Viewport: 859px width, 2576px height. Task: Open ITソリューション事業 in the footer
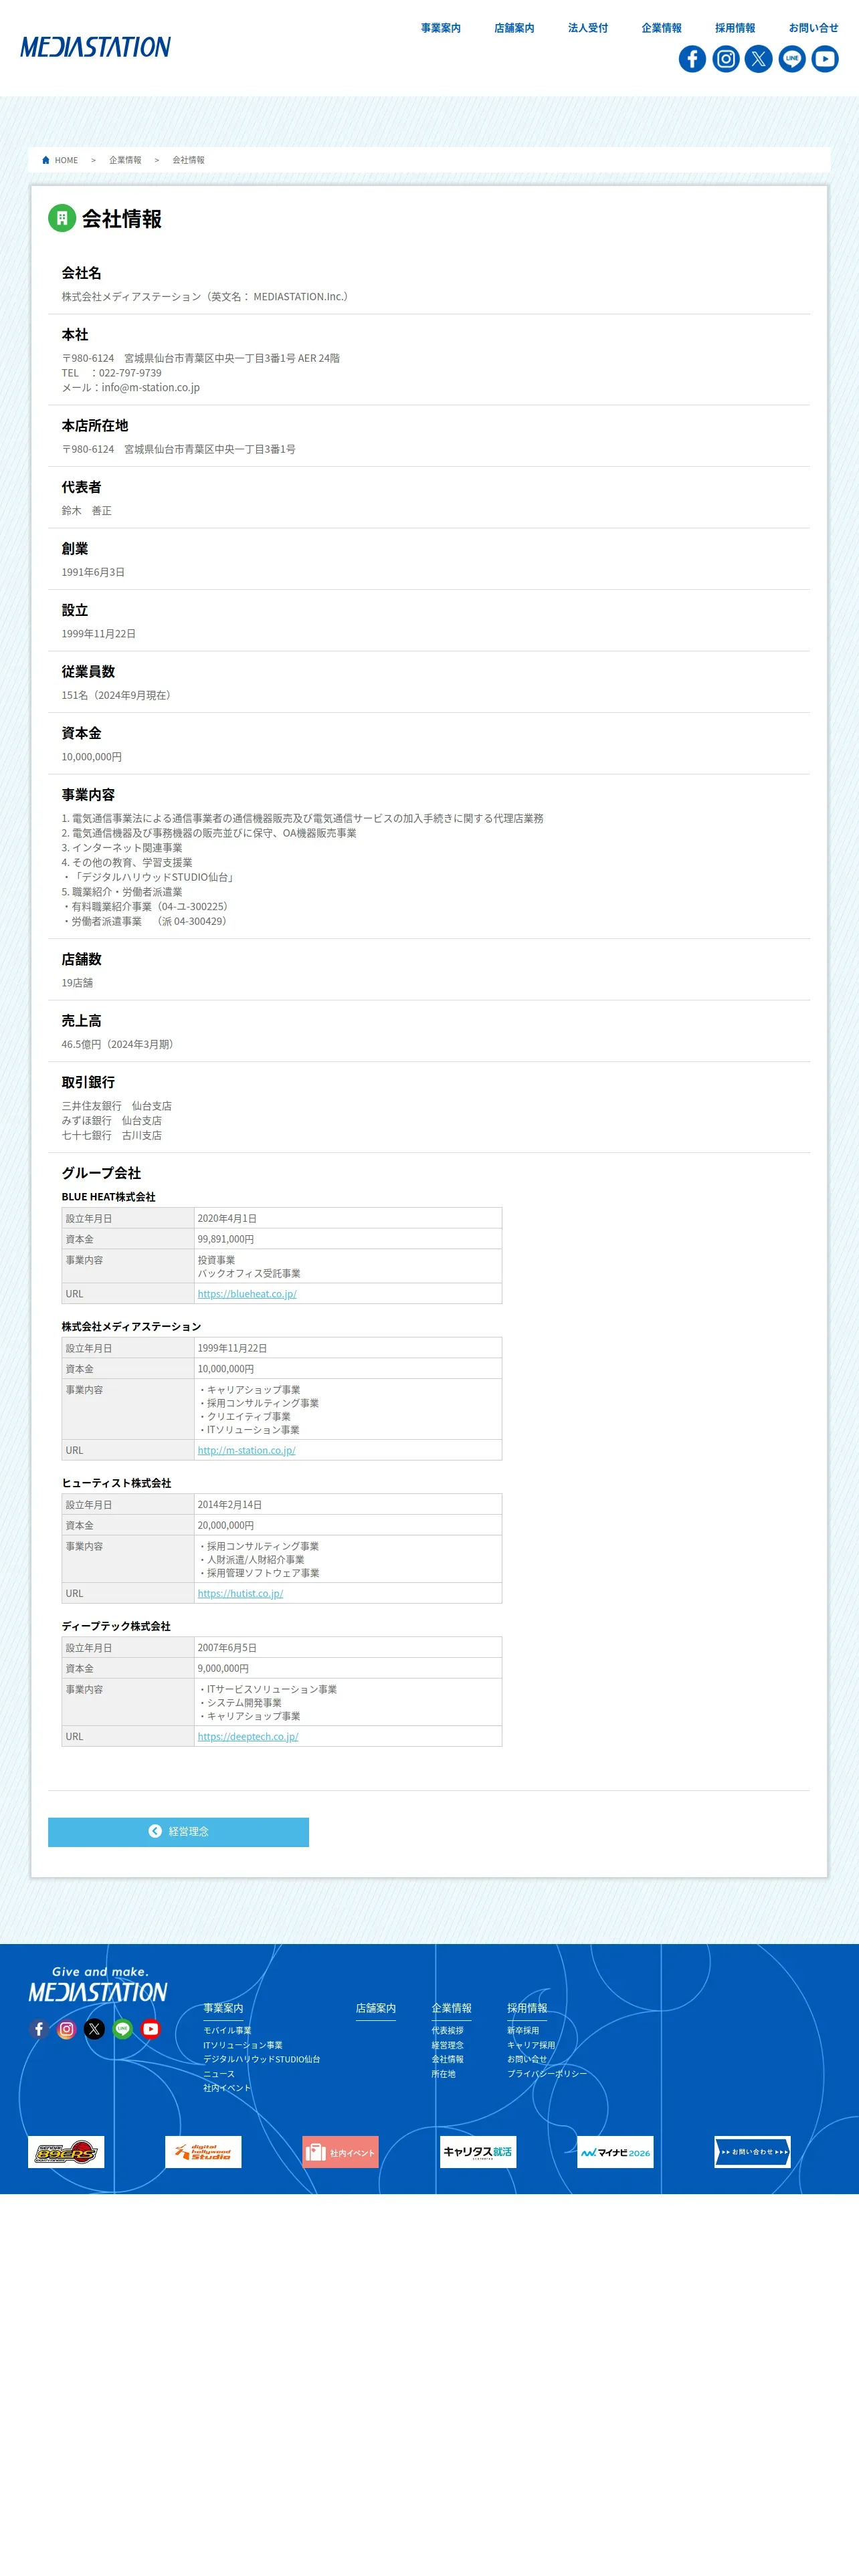[x=243, y=2045]
